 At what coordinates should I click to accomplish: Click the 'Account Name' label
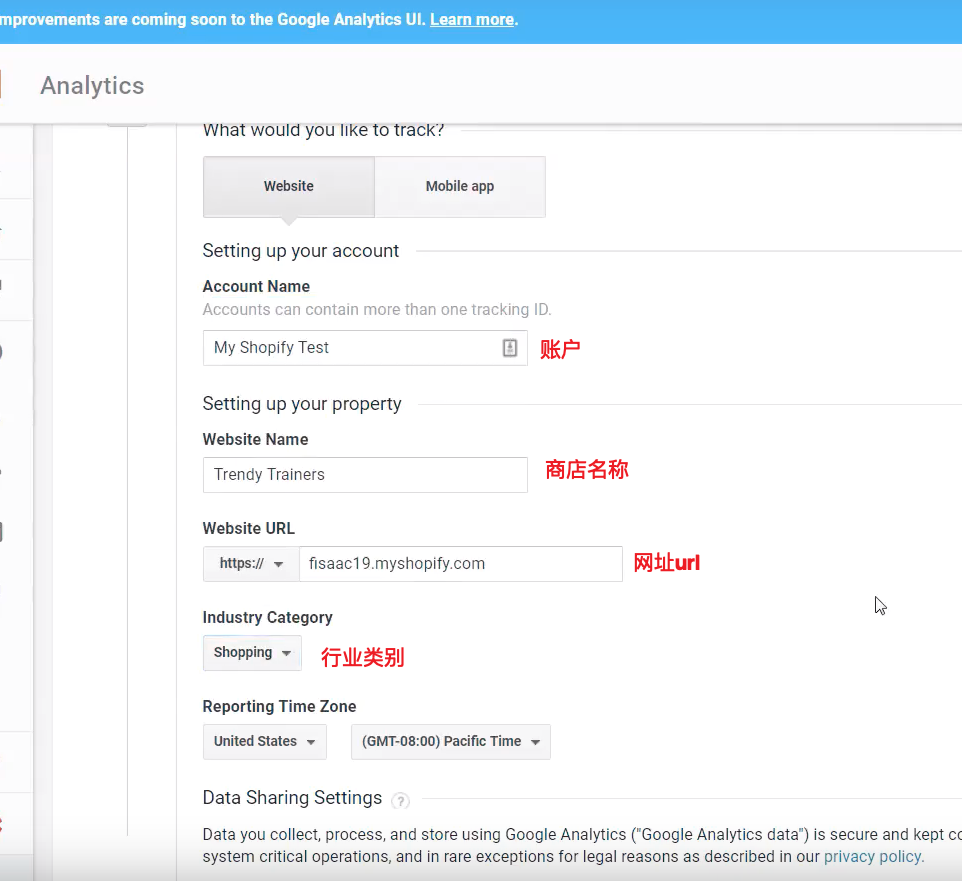(x=256, y=287)
